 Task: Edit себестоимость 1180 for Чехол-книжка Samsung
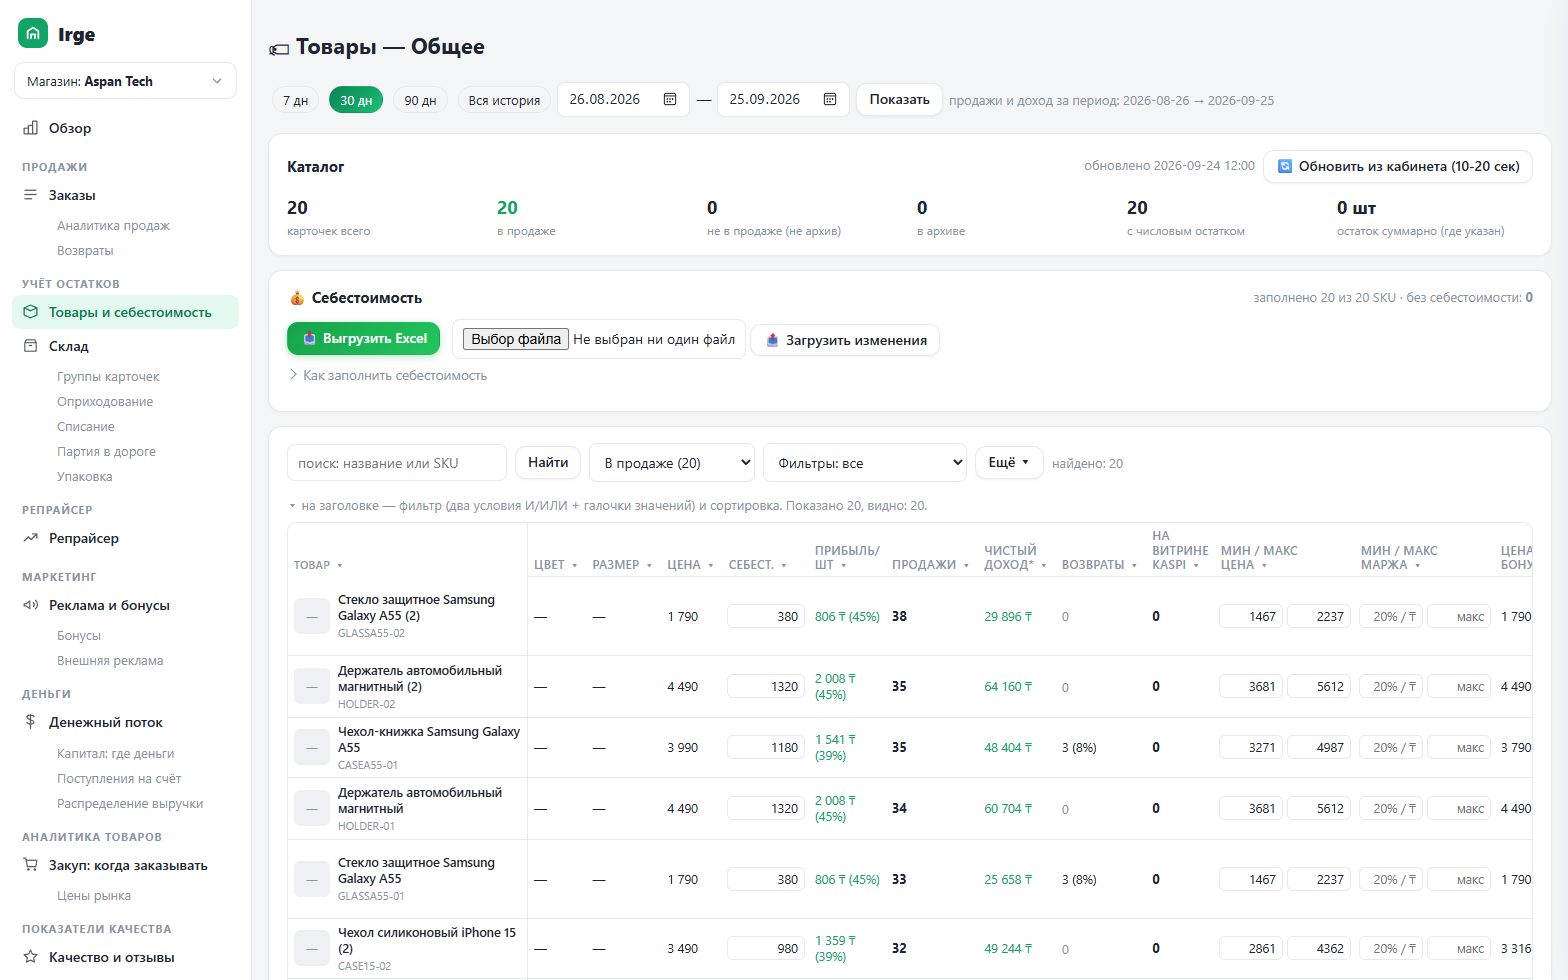(x=766, y=748)
